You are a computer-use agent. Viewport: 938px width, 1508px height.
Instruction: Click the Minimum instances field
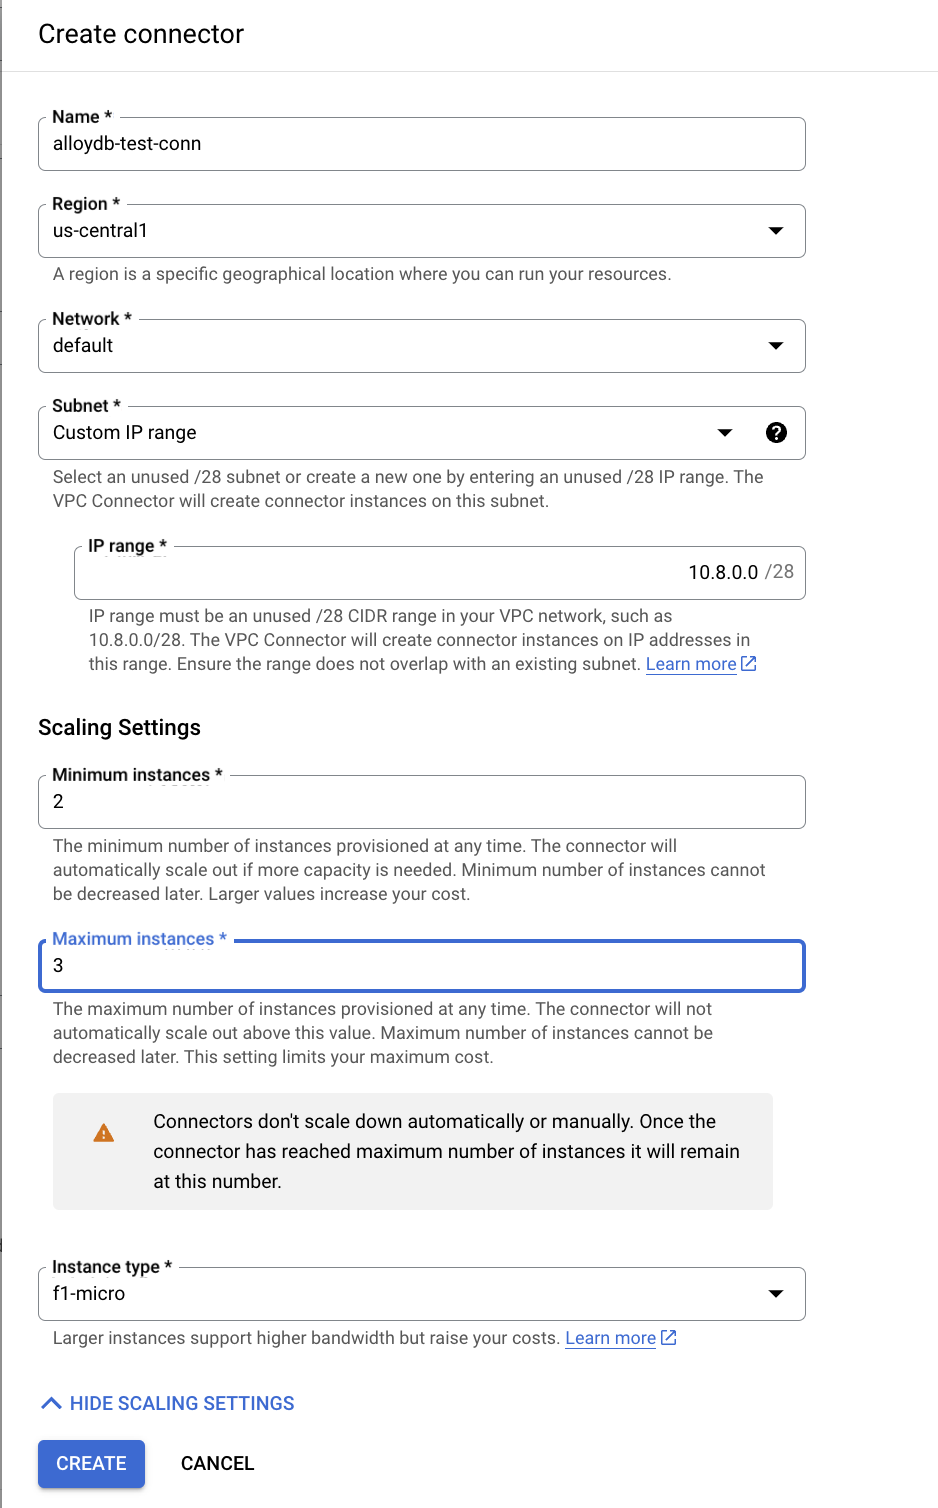[x=421, y=802]
